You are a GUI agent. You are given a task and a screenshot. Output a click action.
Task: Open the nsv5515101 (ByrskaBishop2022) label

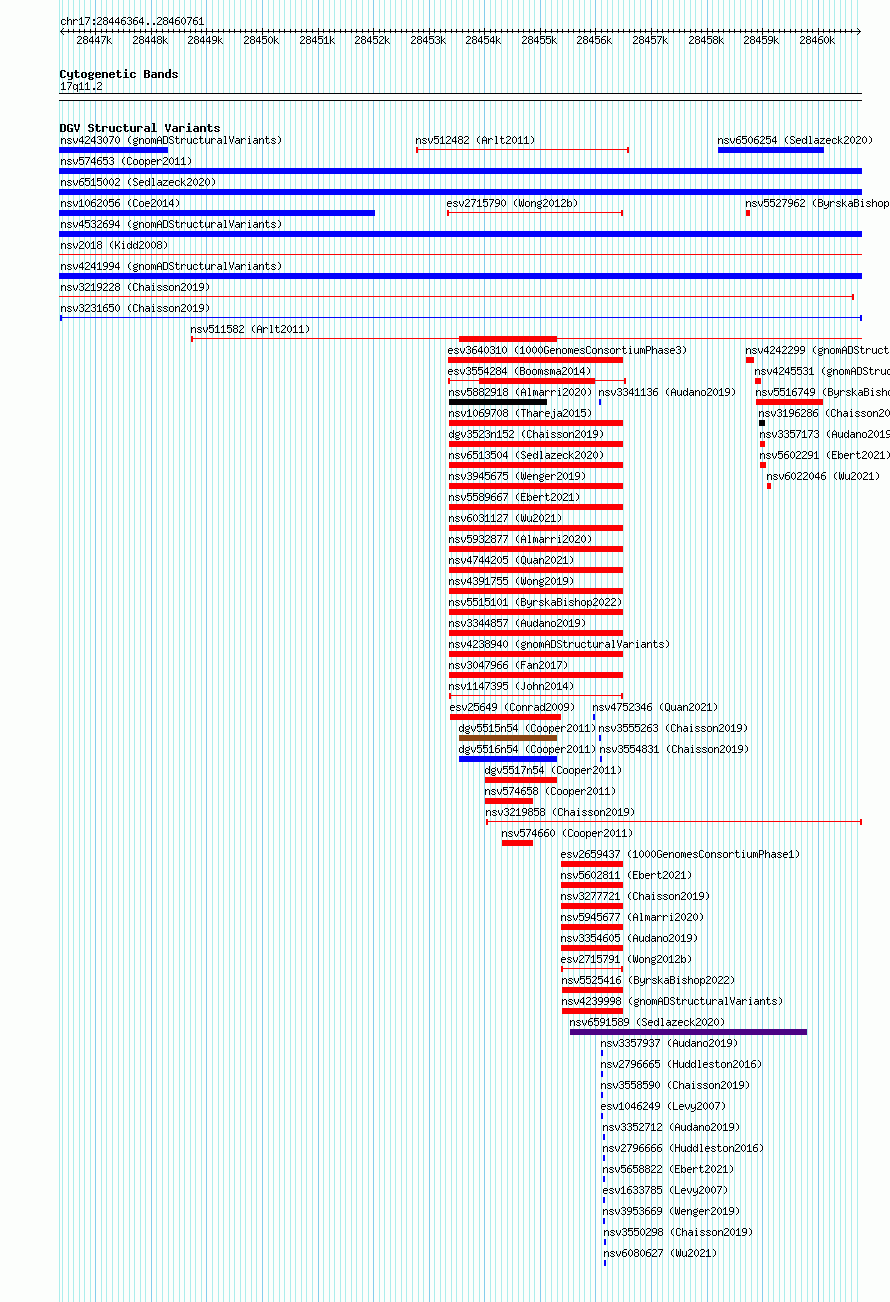click(535, 602)
